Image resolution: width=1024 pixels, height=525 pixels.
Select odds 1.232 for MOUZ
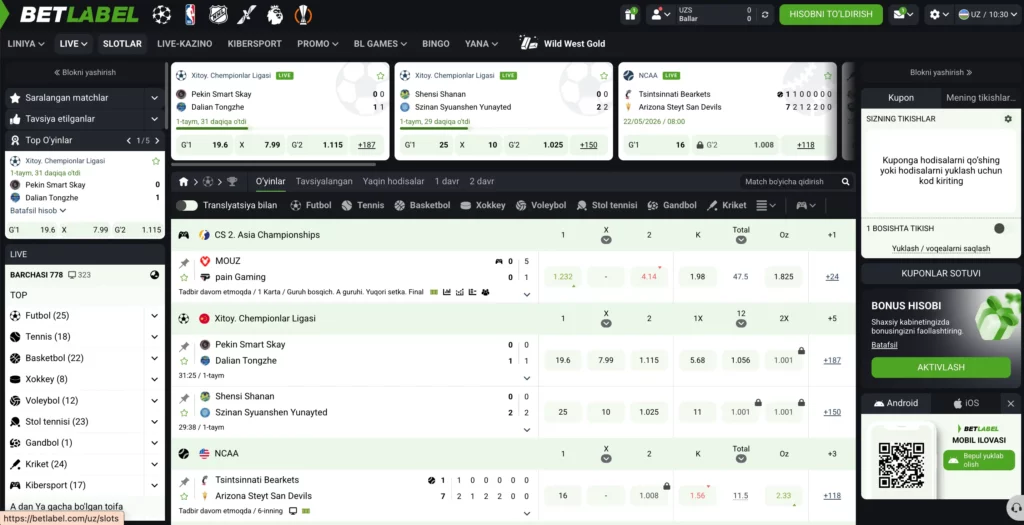(x=562, y=277)
